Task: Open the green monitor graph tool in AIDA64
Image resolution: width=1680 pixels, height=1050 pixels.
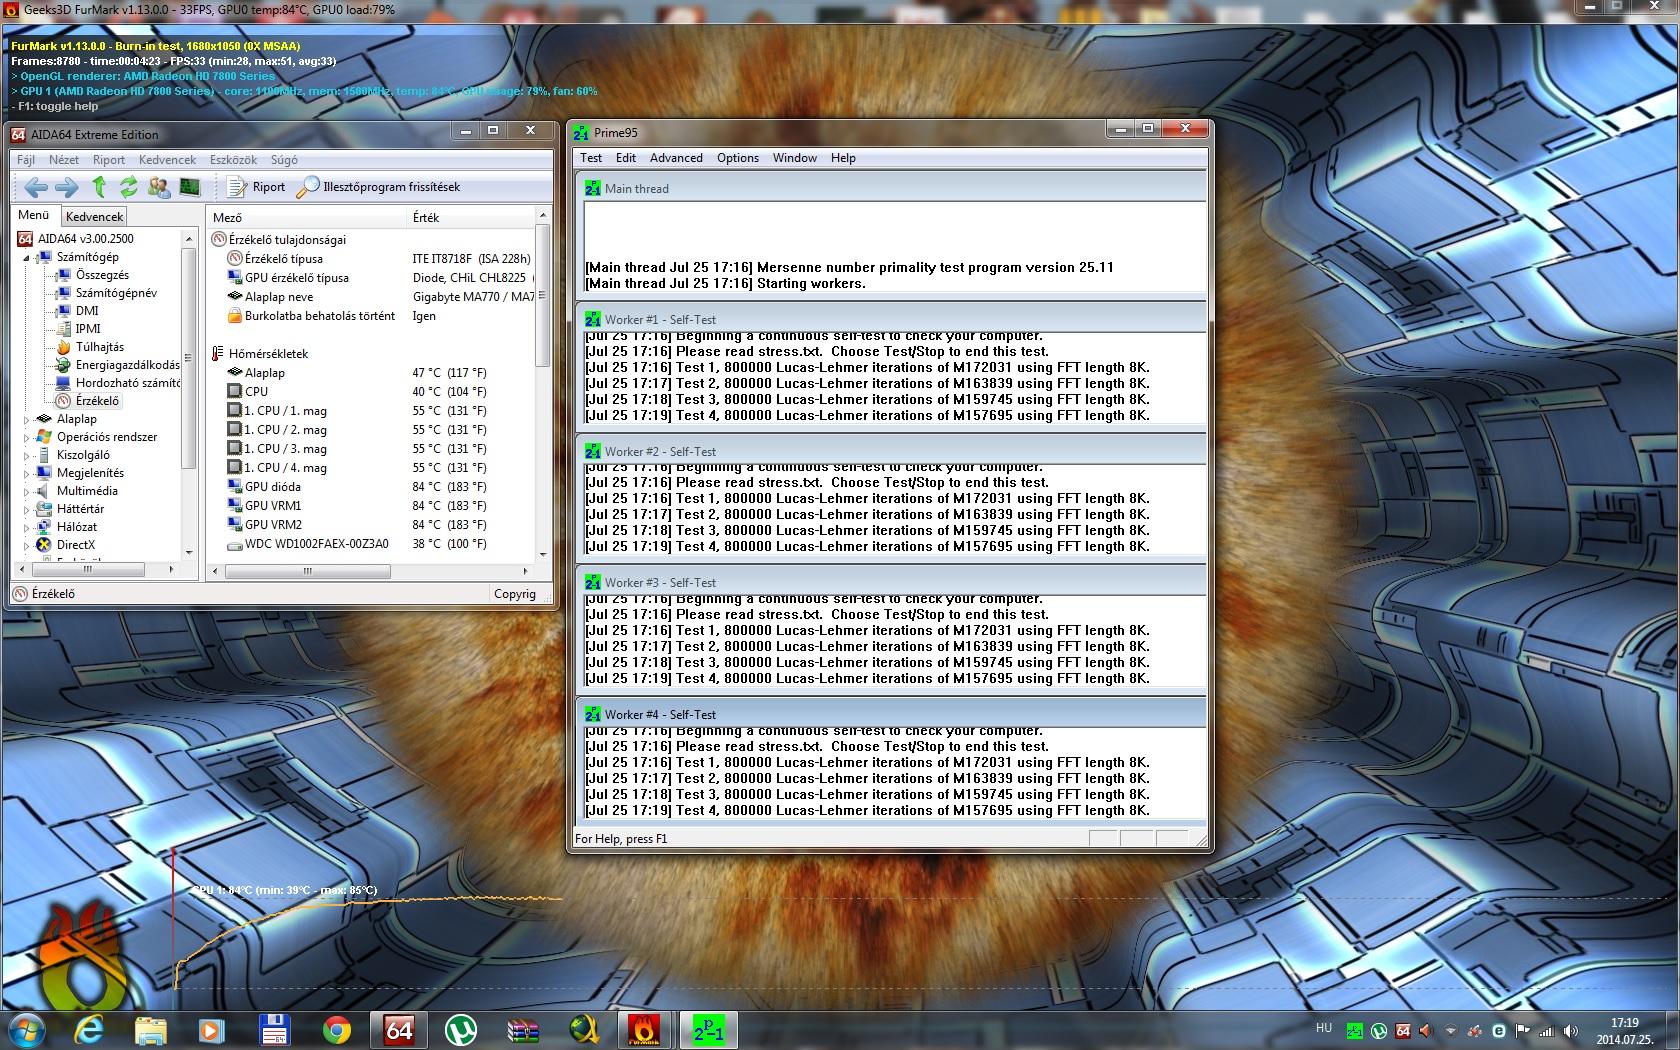Action: click(189, 187)
